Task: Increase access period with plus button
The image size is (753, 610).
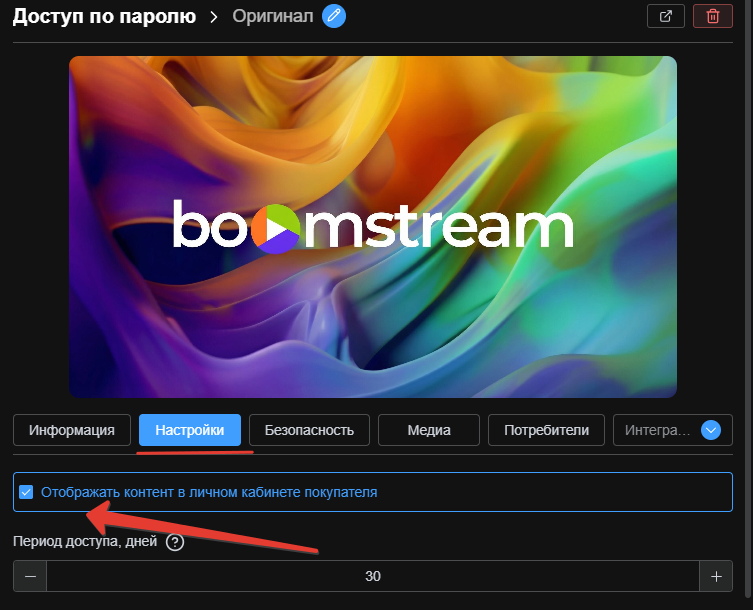Action: tap(716, 576)
